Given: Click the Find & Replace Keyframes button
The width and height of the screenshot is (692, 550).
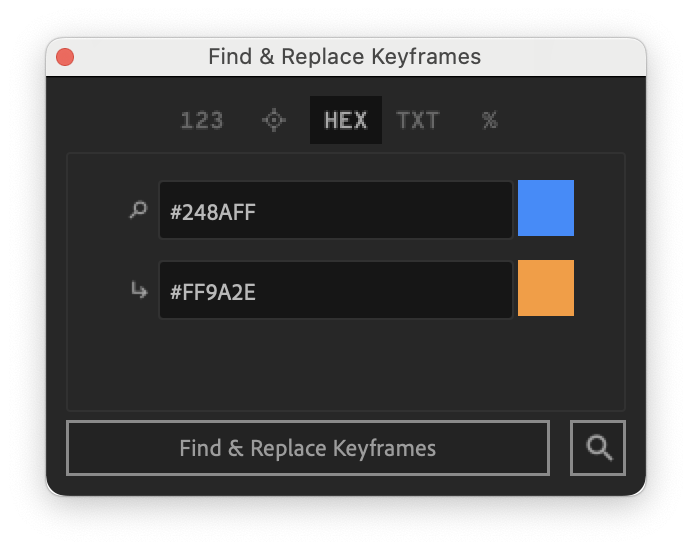Looking at the screenshot, I should pyautogui.click(x=308, y=448).
